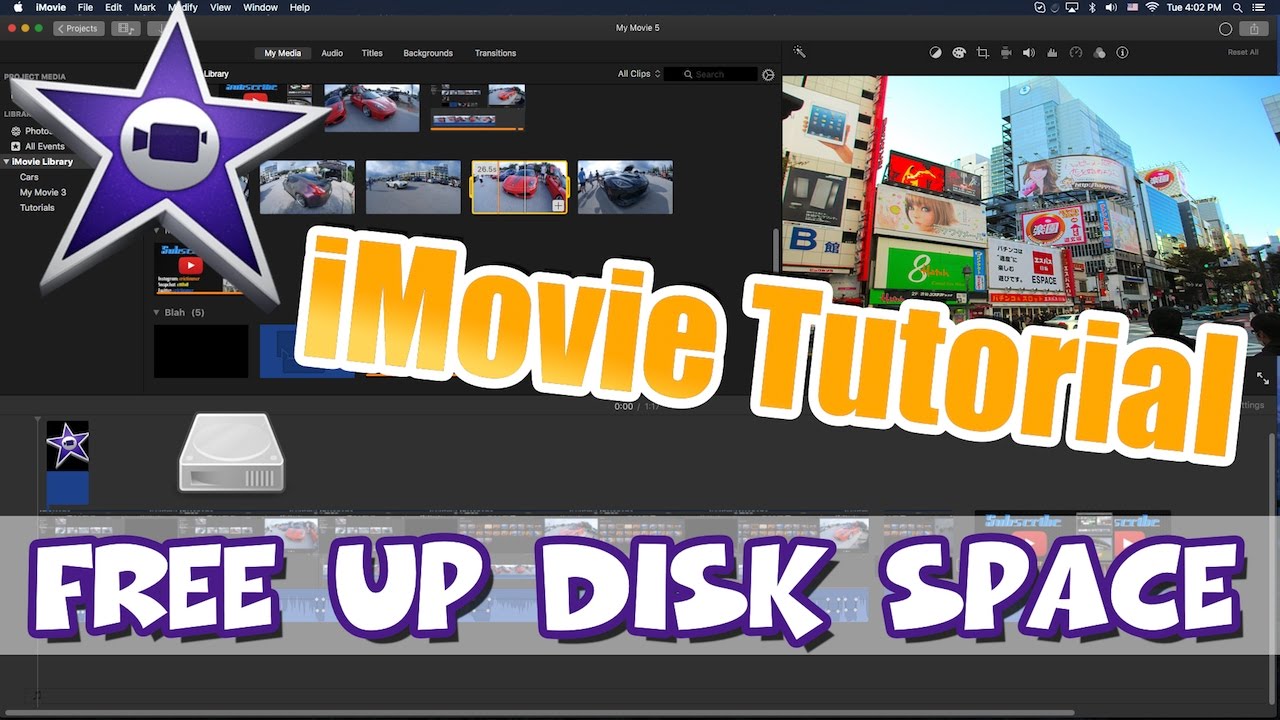Add selected clip with plus button
The width and height of the screenshot is (1280, 720).
(x=558, y=205)
